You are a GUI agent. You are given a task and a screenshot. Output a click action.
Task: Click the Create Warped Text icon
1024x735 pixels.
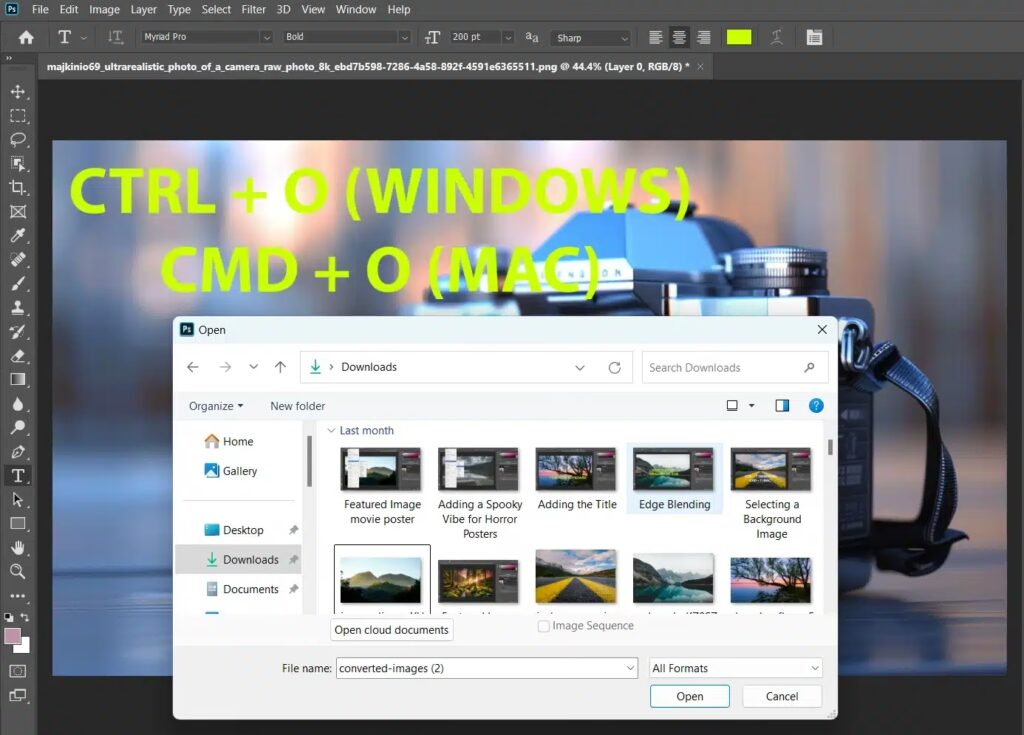(777, 37)
